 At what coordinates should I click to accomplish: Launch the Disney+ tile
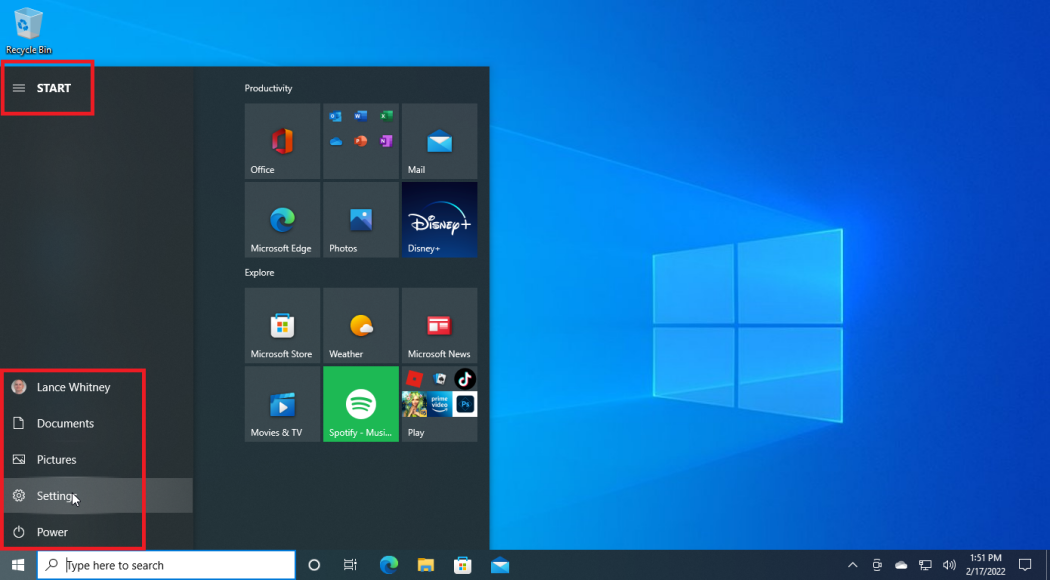pos(439,219)
